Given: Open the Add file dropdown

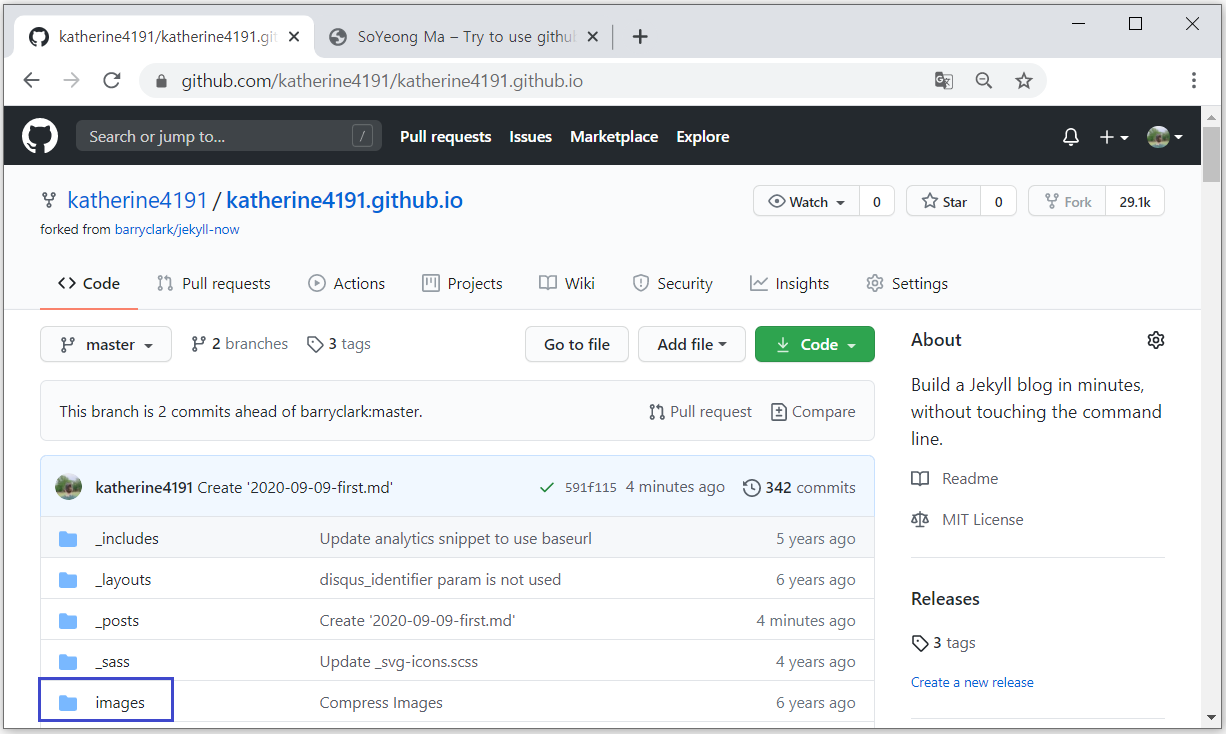Looking at the screenshot, I should pyautogui.click(x=692, y=344).
